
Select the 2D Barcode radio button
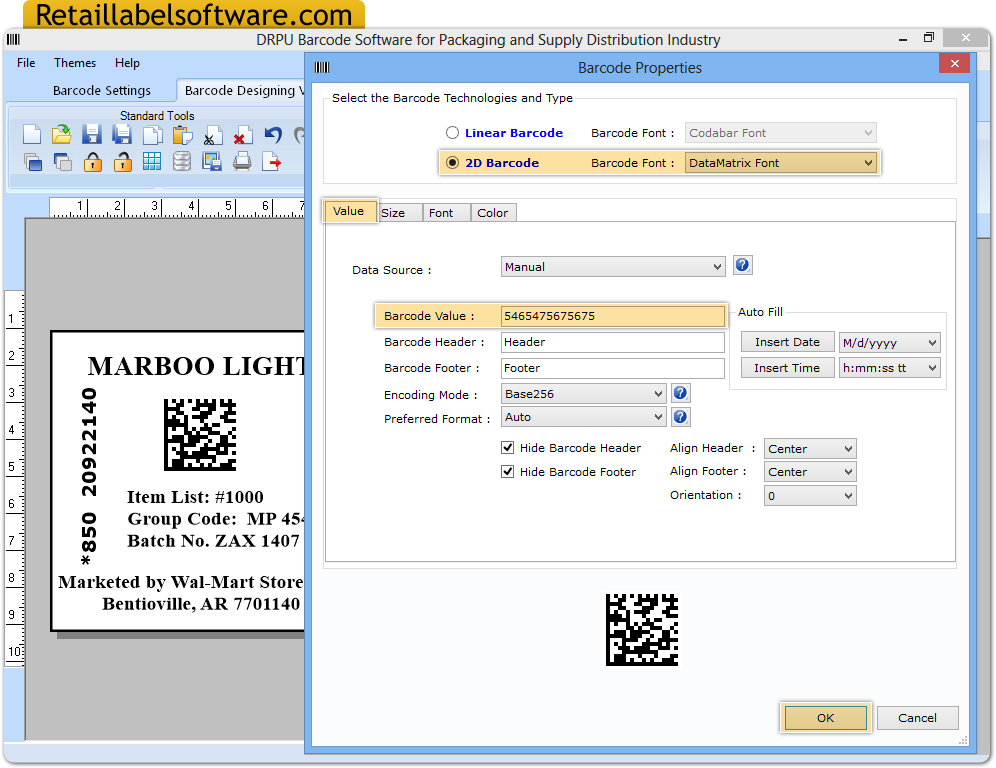[452, 163]
